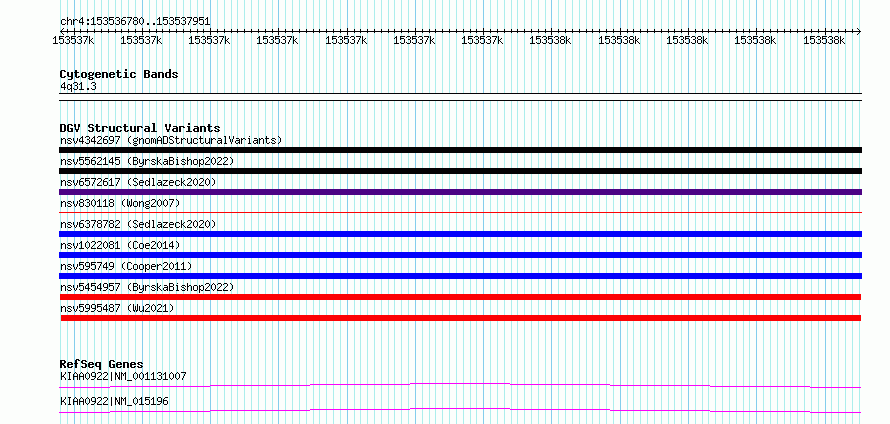This screenshot has height=424, width=890.
Task: Open the DGV Structural Variants track title
Action: pyautogui.click(x=140, y=128)
